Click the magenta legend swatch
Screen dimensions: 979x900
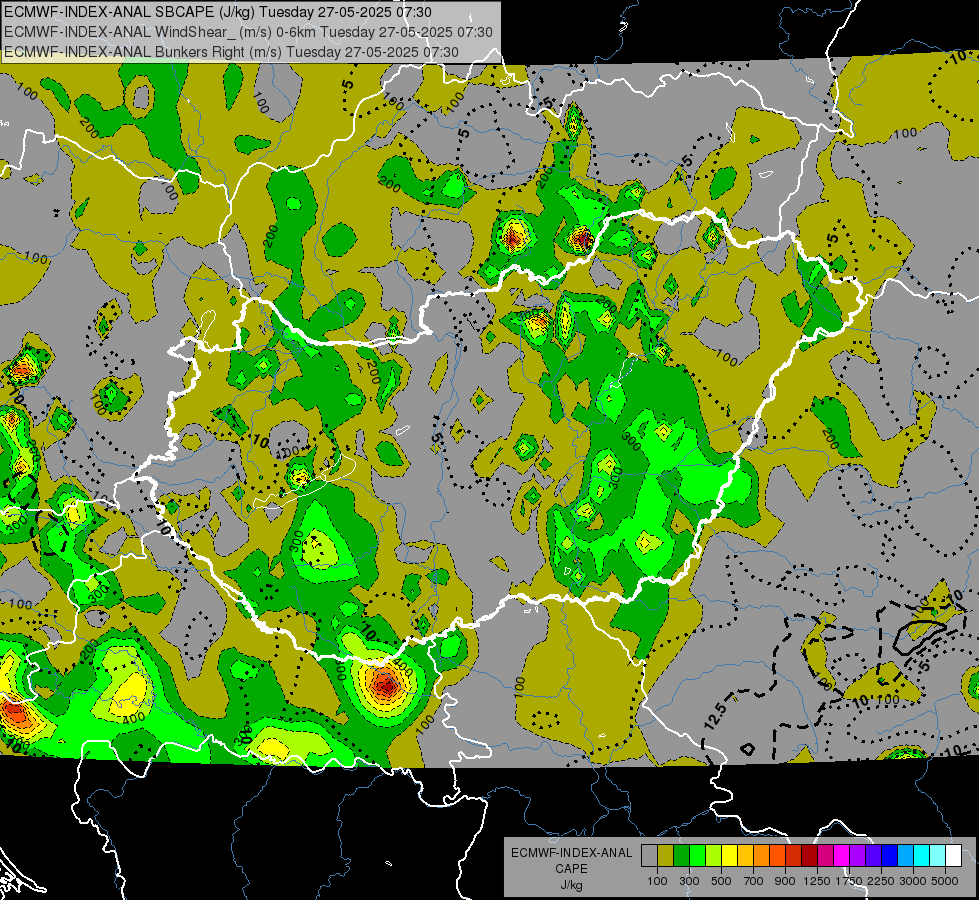(x=842, y=856)
